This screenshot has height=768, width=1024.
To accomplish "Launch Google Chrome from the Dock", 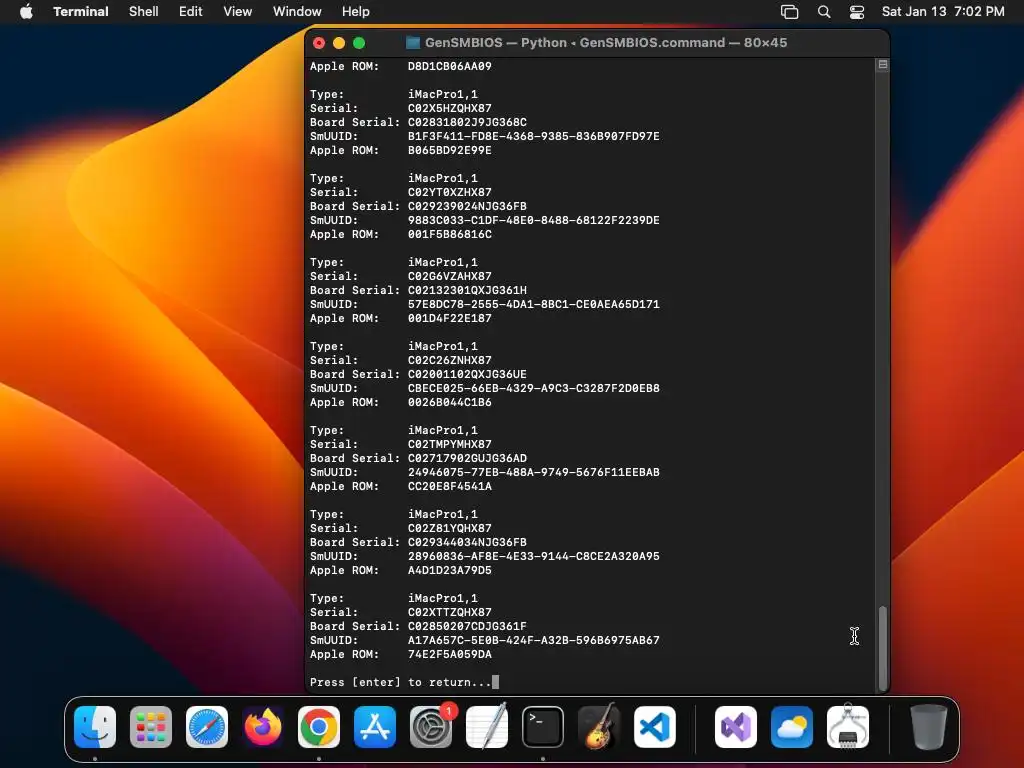I will click(319, 727).
